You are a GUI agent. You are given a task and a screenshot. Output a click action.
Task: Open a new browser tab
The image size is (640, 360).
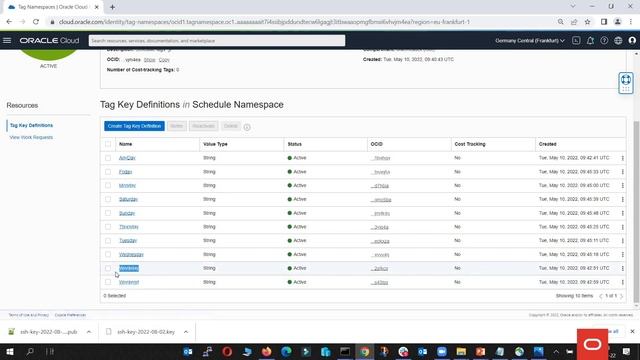click(112, 7)
